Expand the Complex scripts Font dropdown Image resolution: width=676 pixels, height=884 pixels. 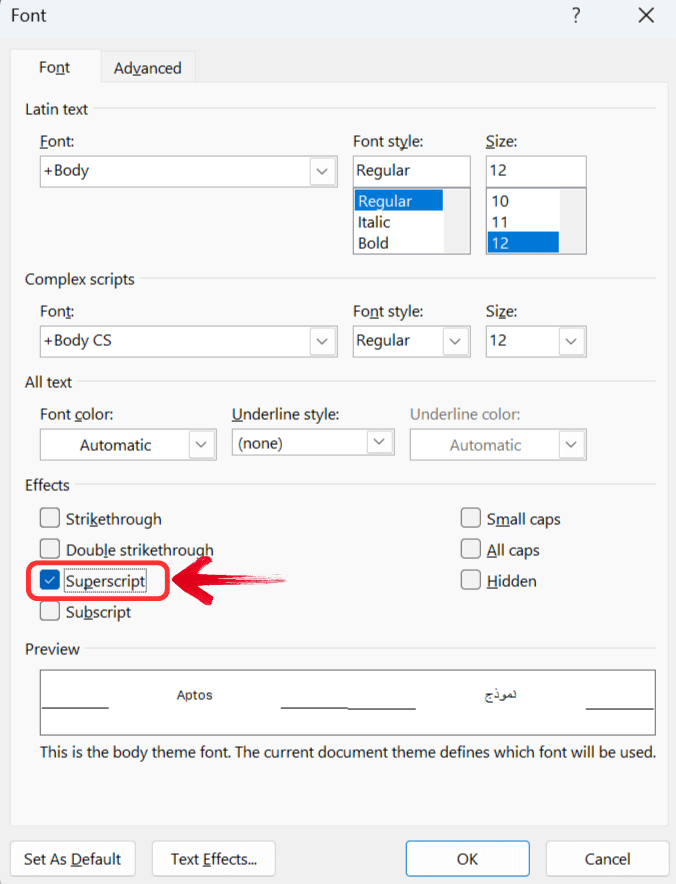322,341
